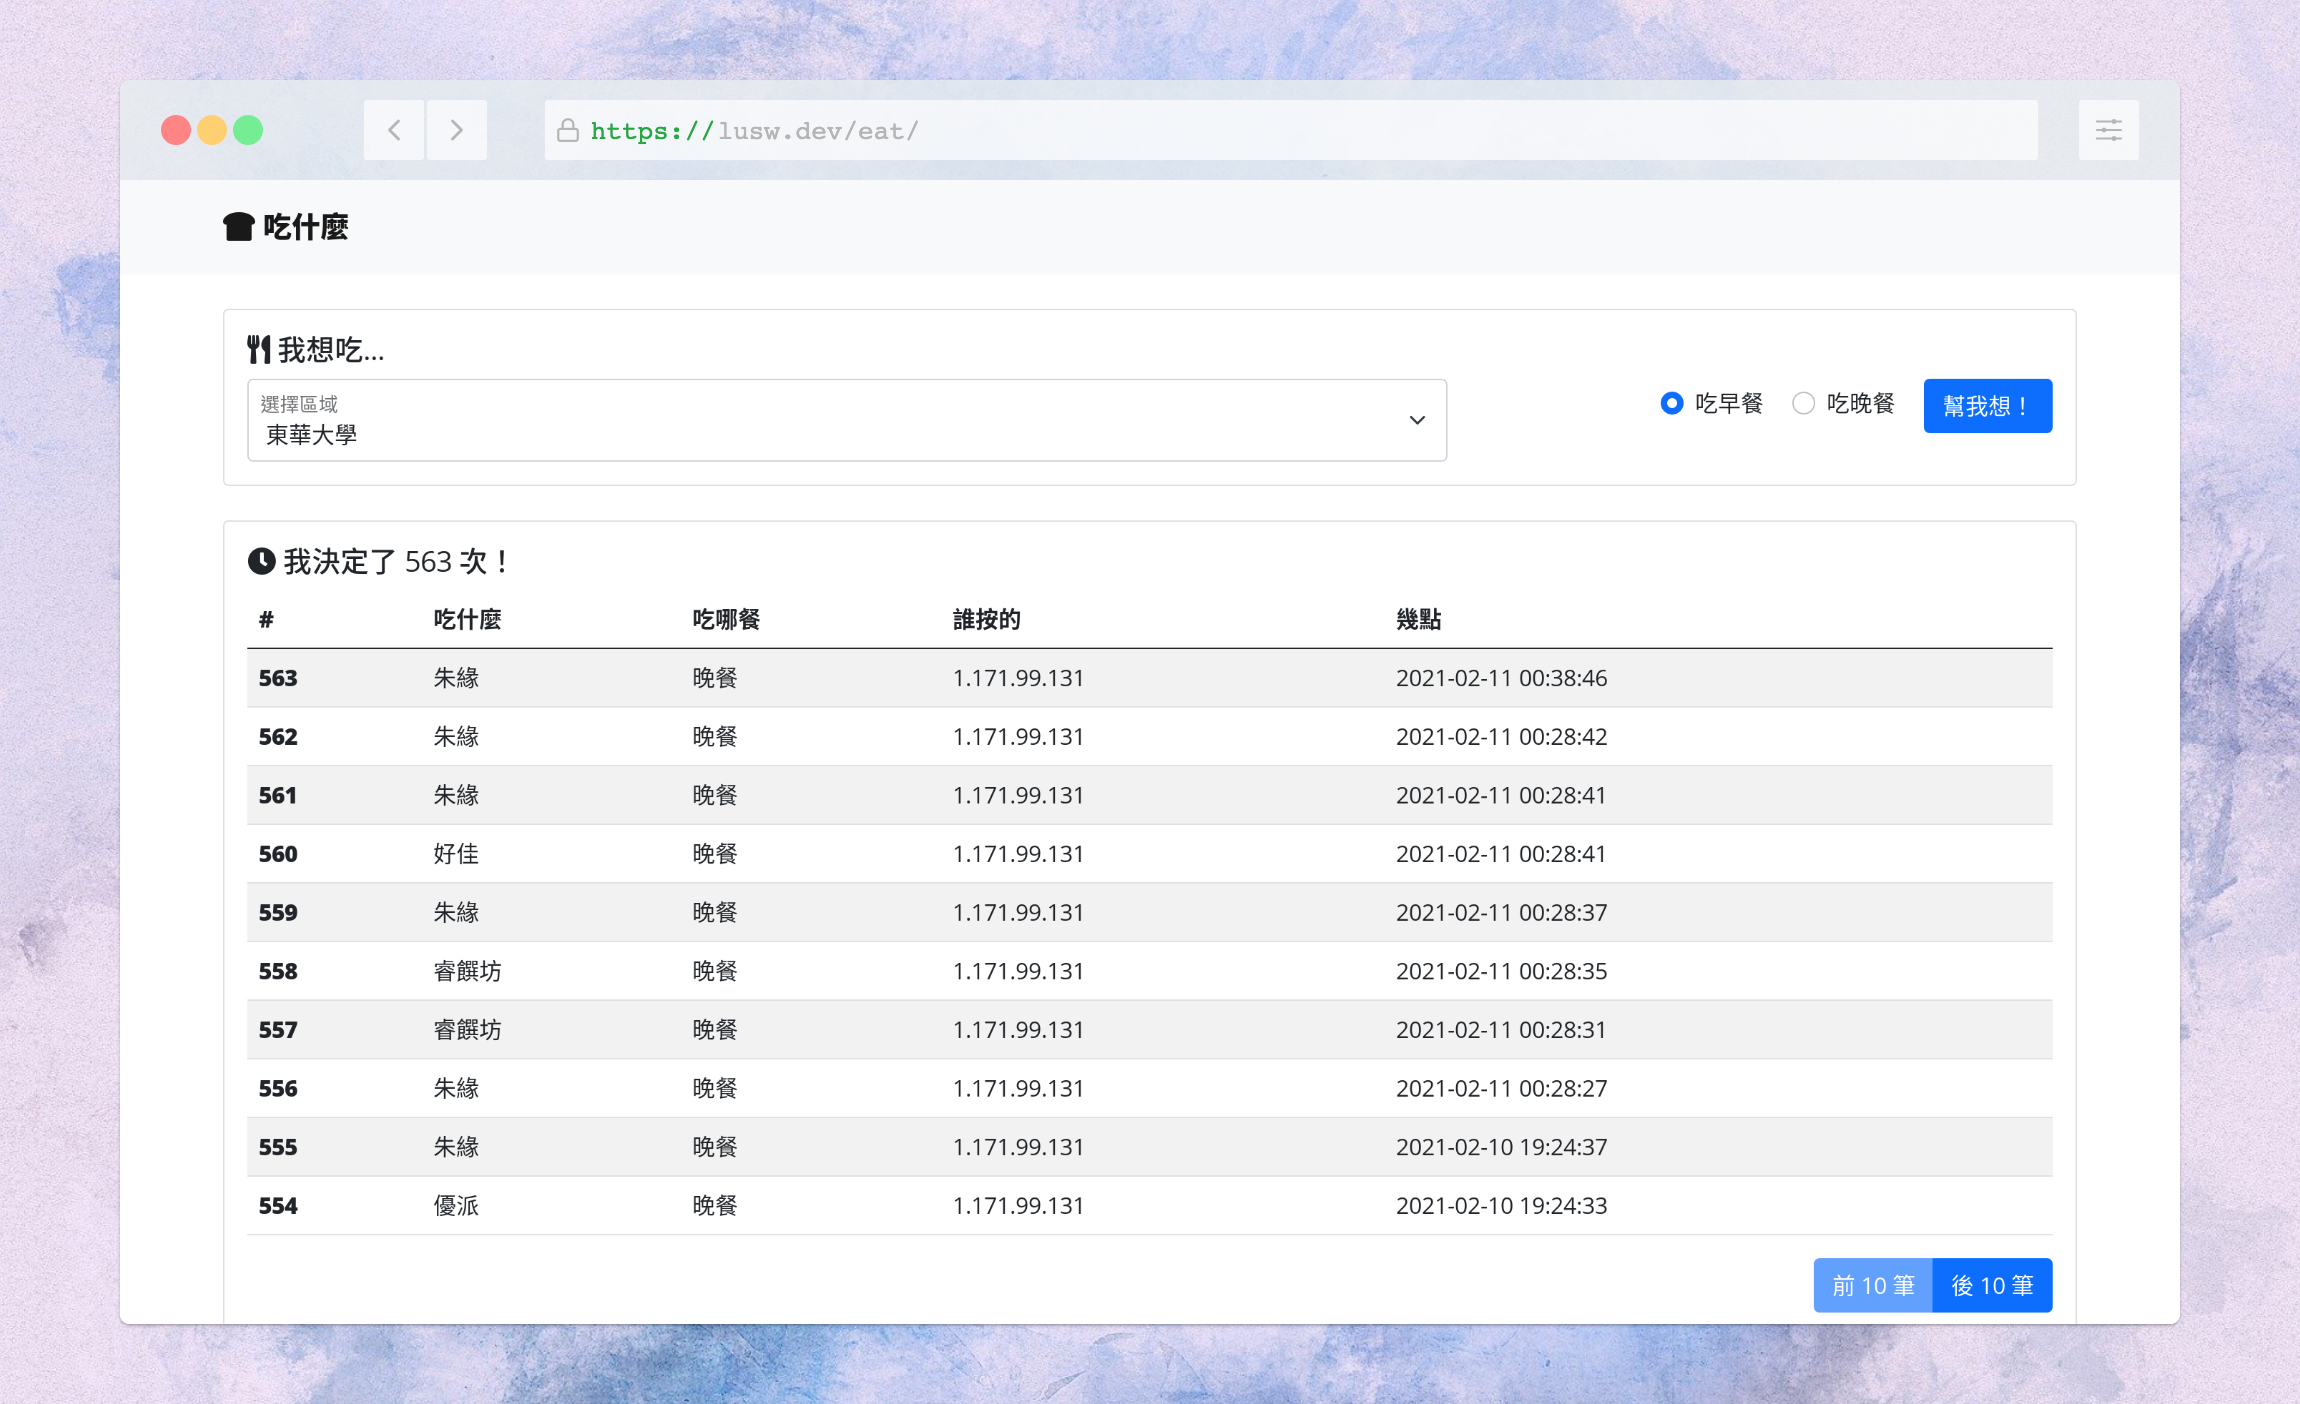Click the dropdown chevron arrow
2300x1404 pixels.
click(x=1417, y=420)
